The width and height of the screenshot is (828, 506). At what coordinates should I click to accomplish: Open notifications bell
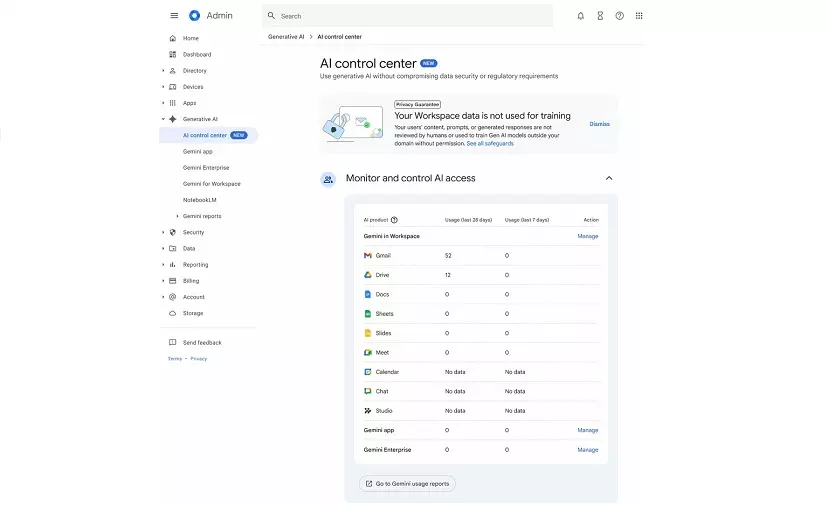pyautogui.click(x=580, y=16)
